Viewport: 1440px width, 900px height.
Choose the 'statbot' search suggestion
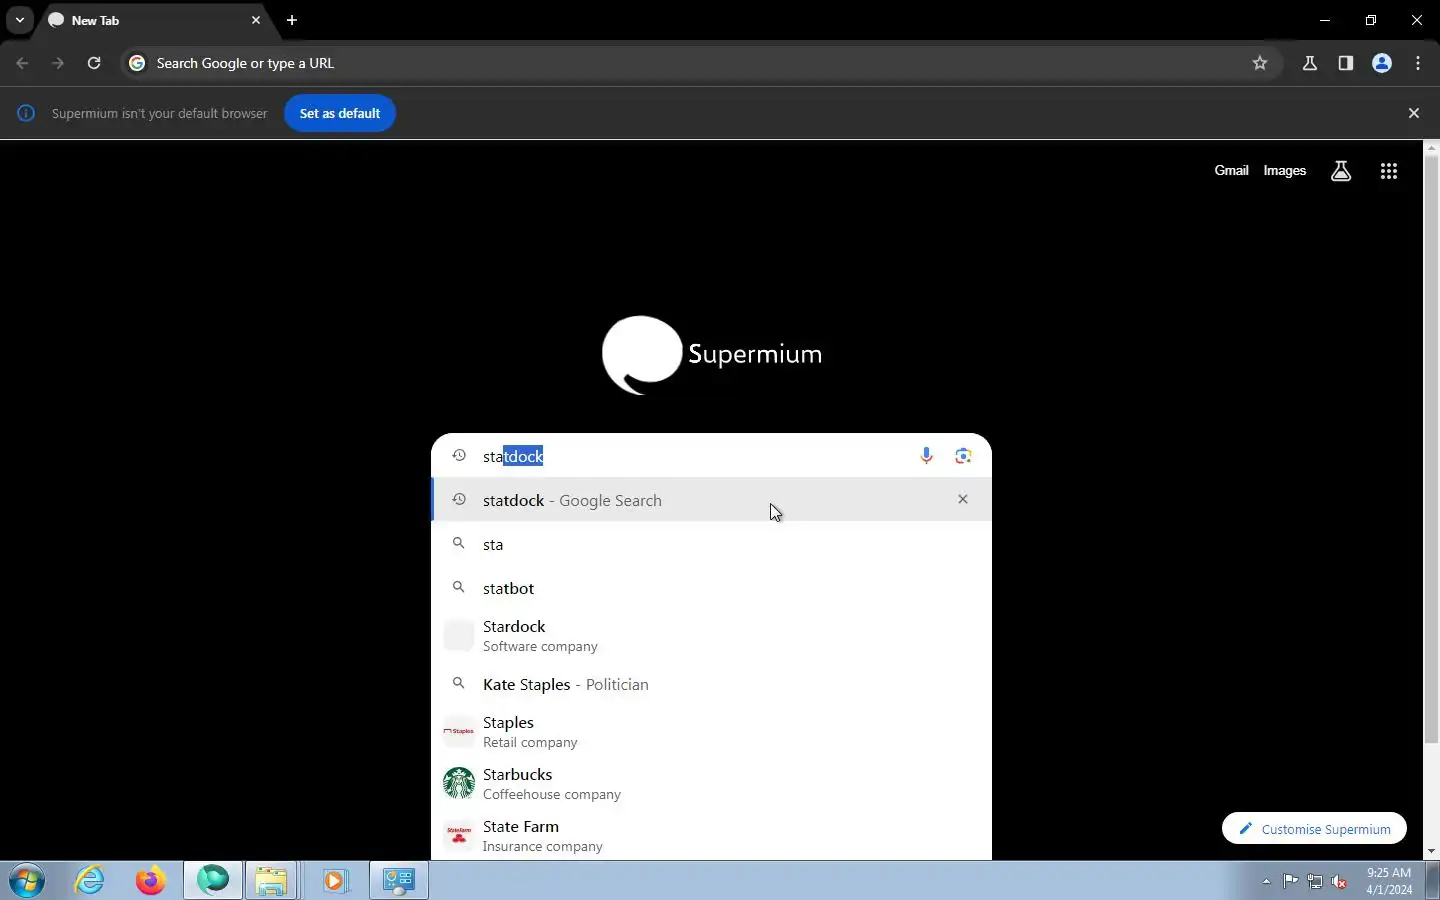point(711,588)
